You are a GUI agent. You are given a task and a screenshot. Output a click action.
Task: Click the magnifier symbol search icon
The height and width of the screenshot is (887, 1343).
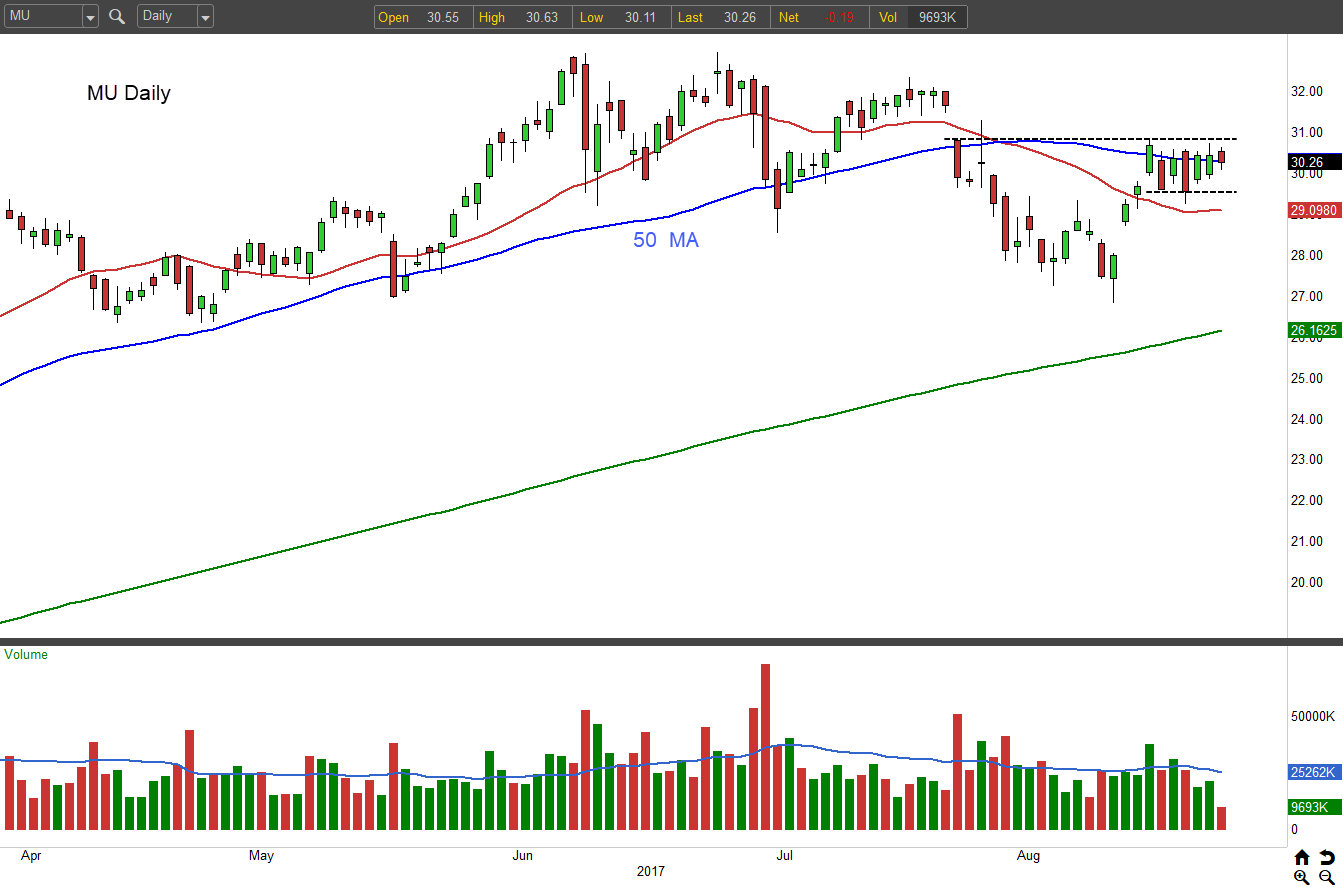[117, 16]
